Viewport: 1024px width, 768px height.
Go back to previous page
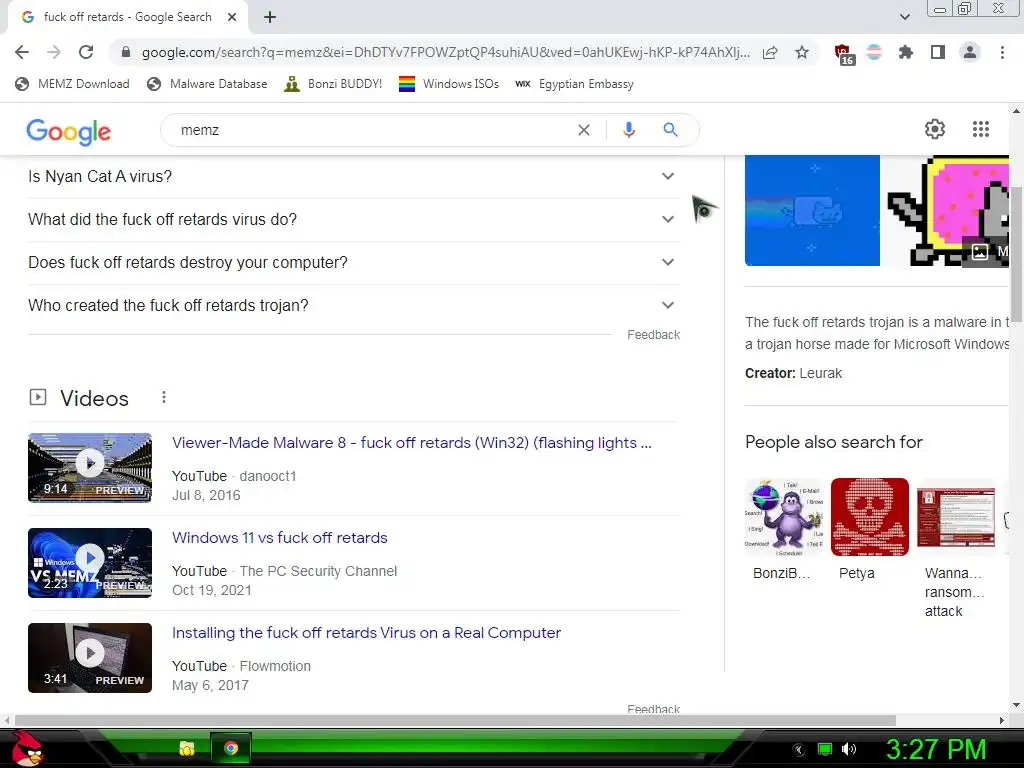pyautogui.click(x=22, y=52)
